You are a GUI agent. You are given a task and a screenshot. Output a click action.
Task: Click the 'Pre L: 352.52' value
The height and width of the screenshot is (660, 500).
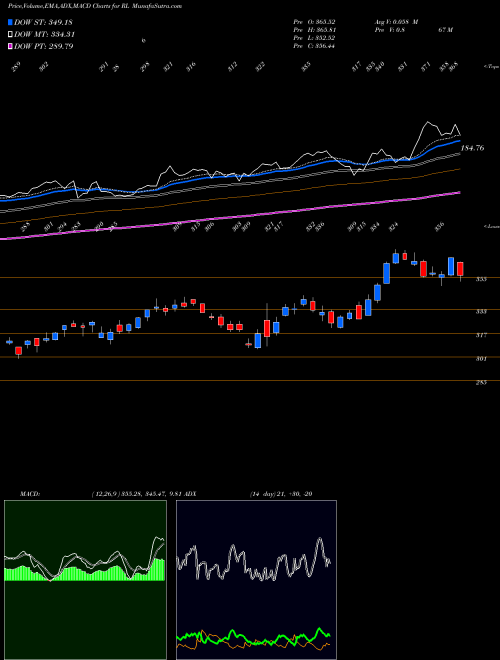pos(314,38)
